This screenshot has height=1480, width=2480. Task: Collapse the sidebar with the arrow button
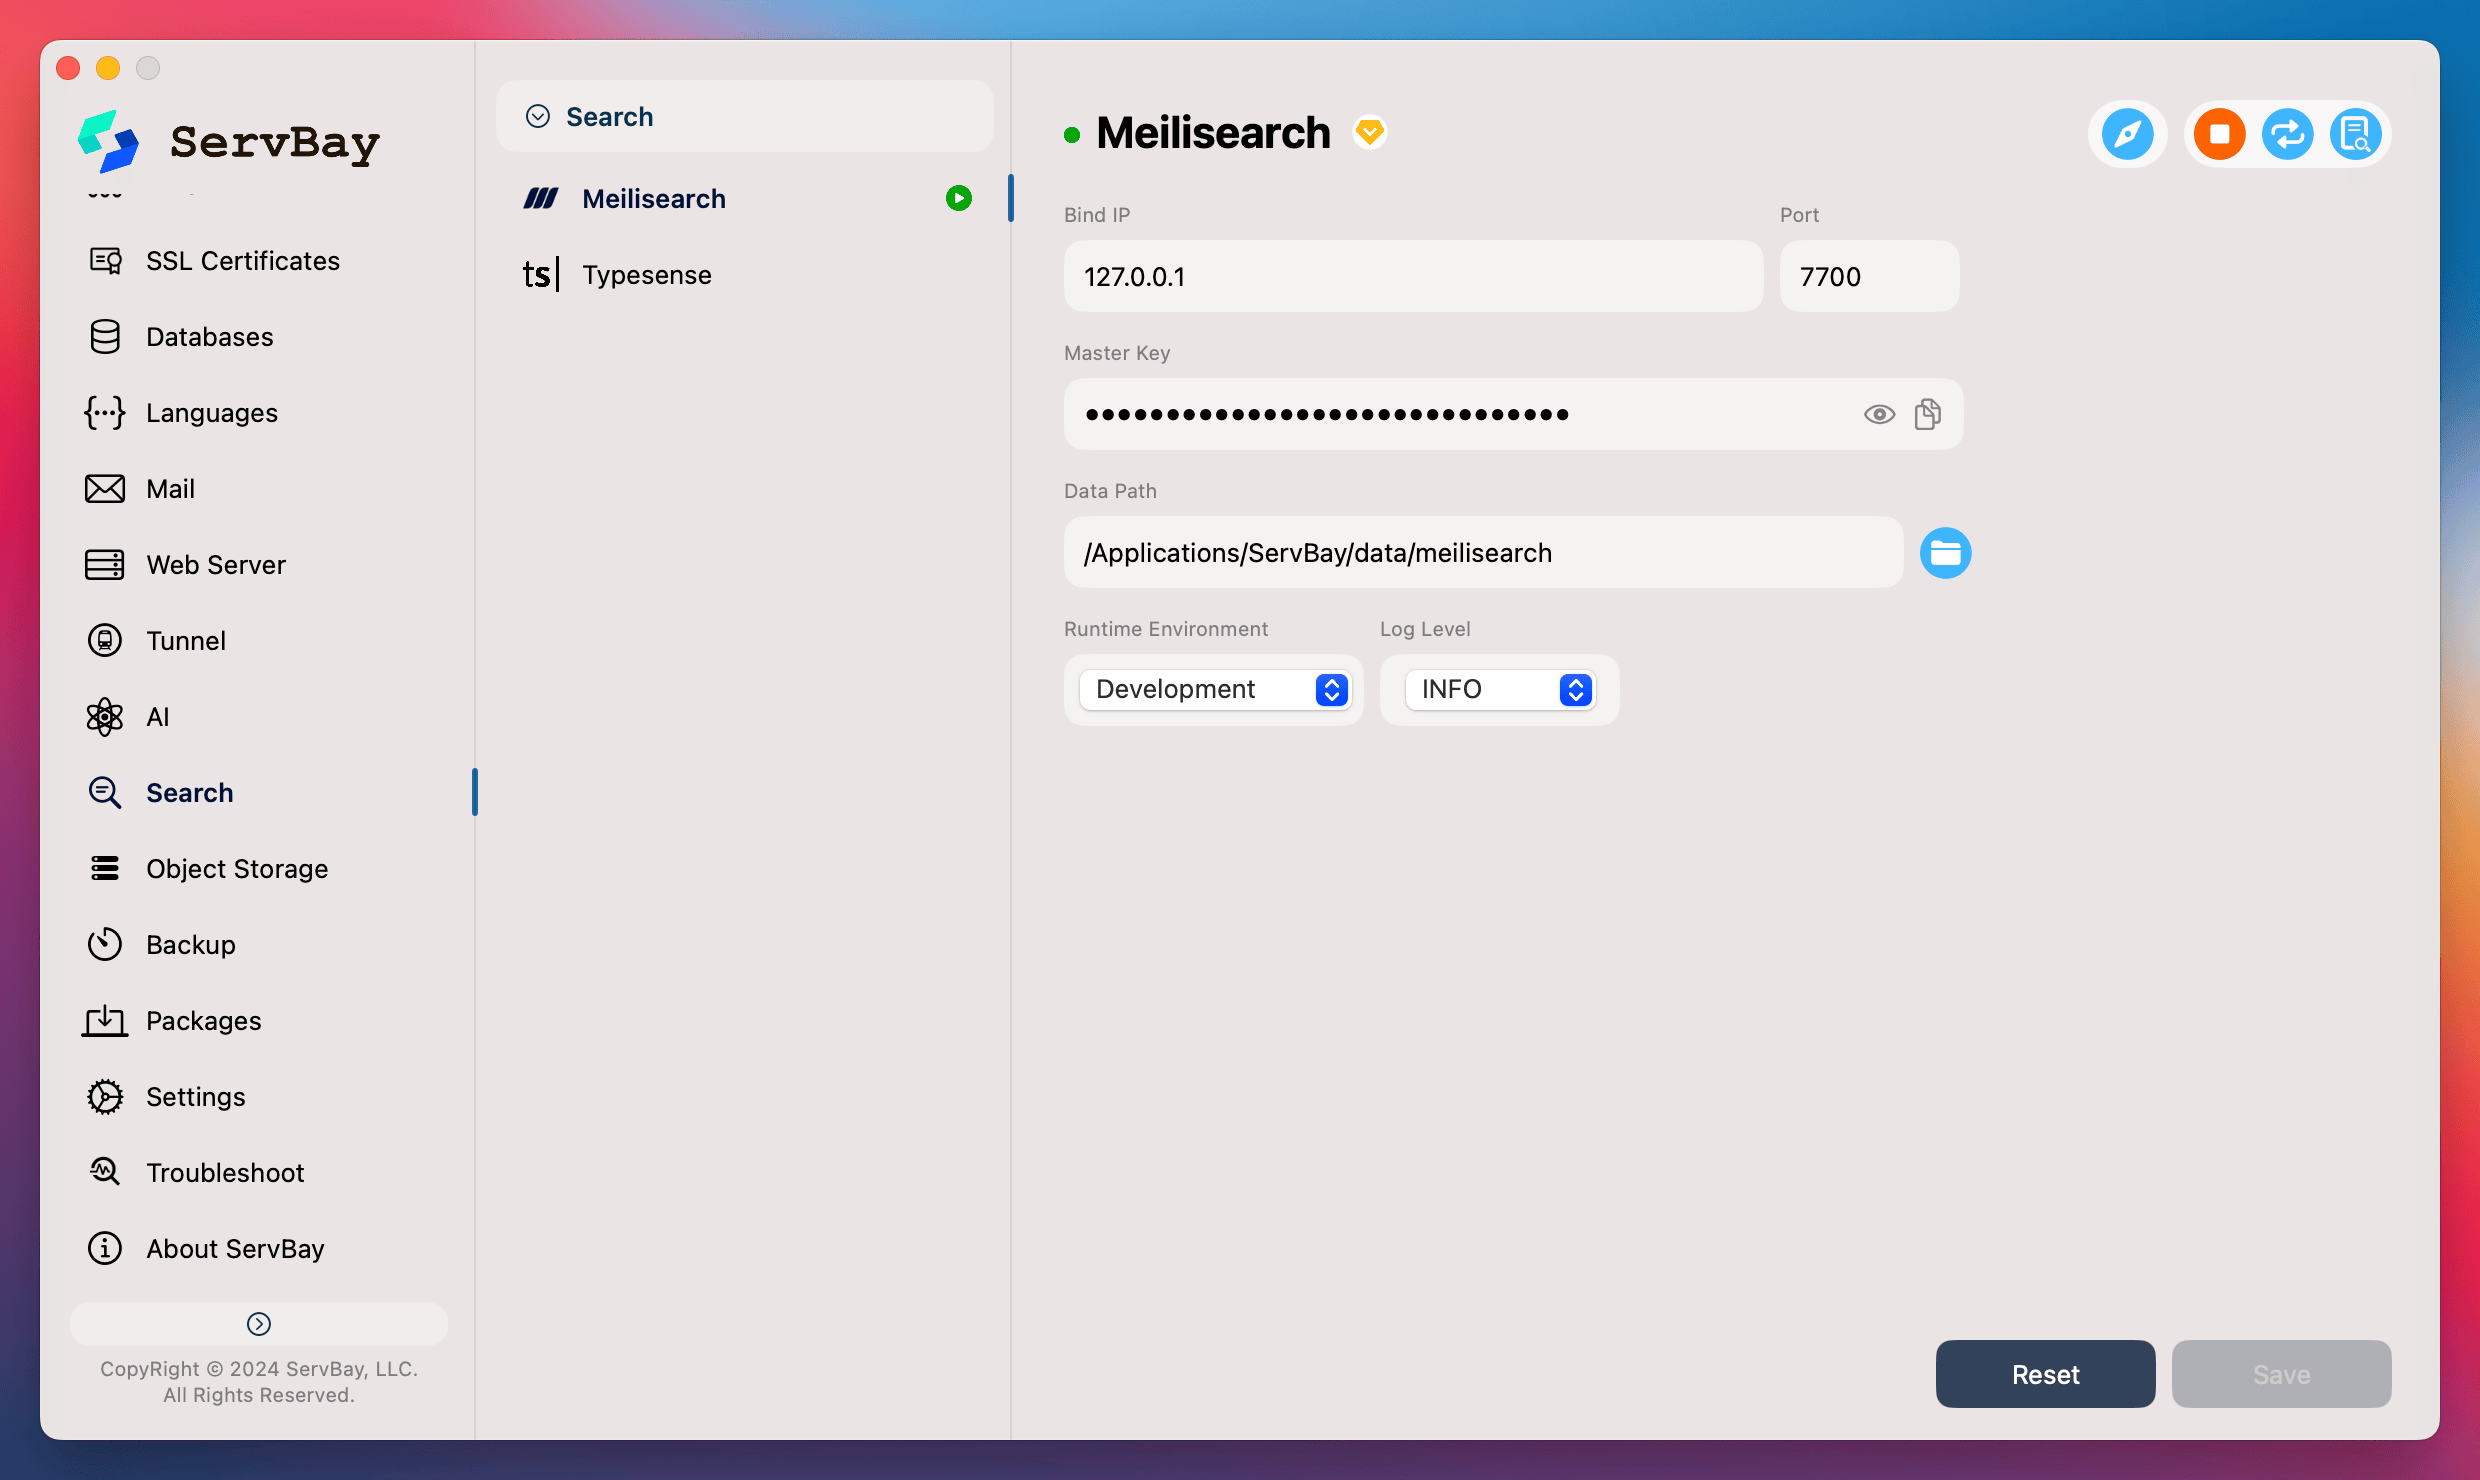click(x=259, y=1324)
